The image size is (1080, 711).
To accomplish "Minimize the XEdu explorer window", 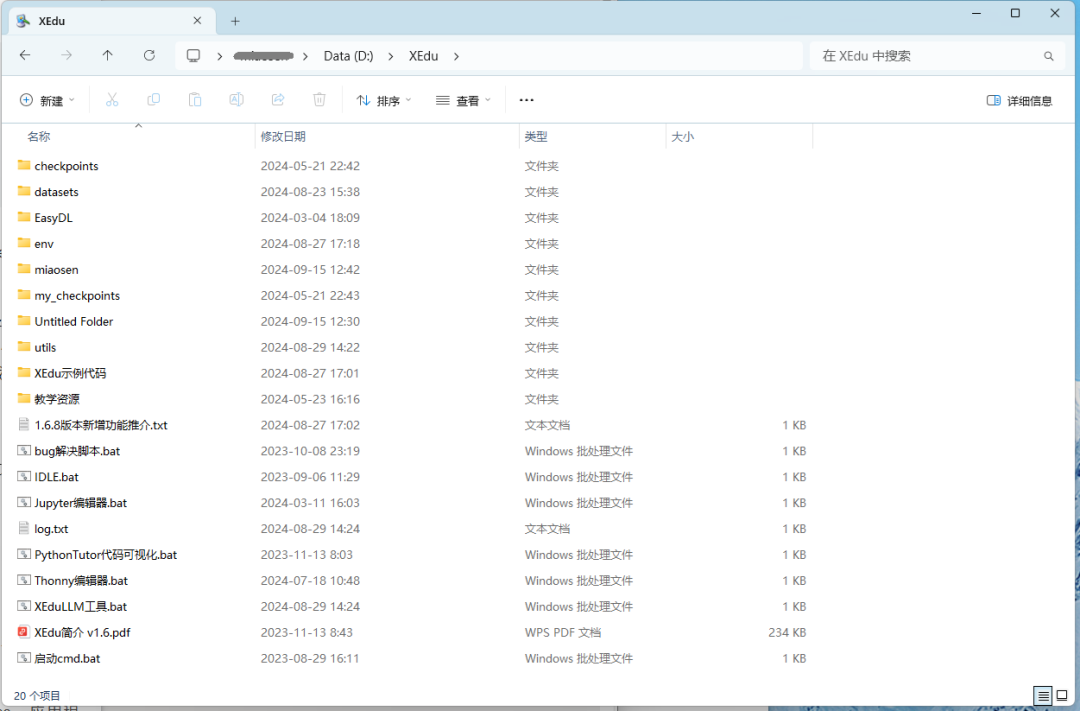I will (x=976, y=13).
